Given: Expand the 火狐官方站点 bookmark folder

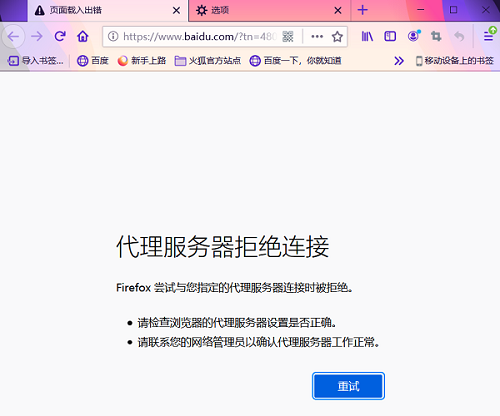Looking at the screenshot, I should 208,61.
